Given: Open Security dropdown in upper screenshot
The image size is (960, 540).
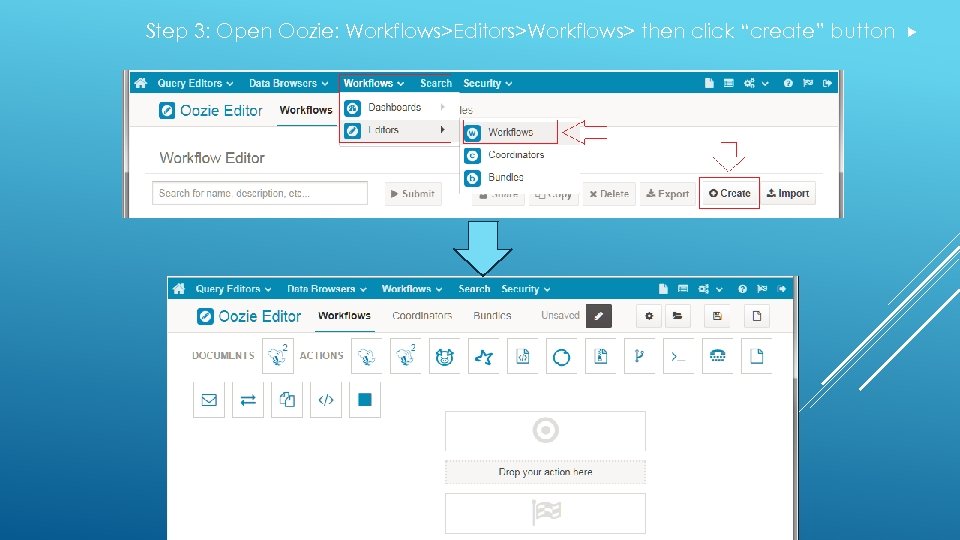Looking at the screenshot, I should [487, 83].
